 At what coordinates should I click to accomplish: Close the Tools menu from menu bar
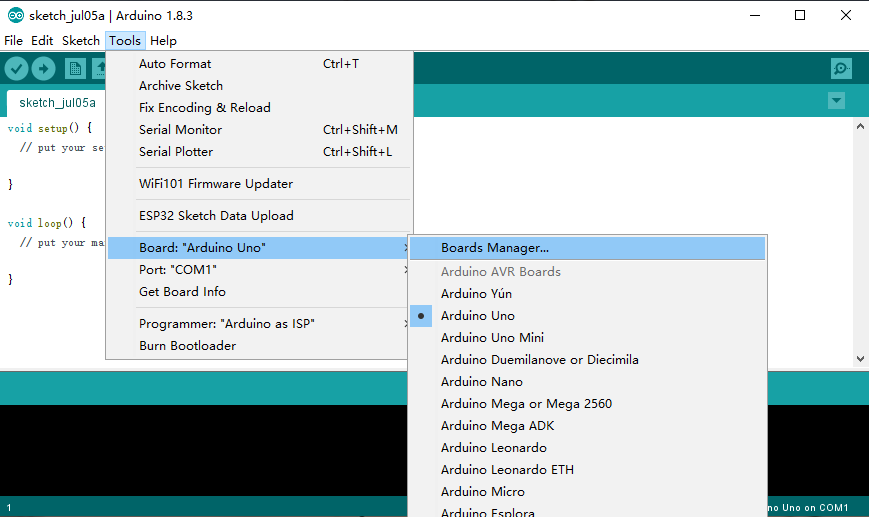point(125,40)
